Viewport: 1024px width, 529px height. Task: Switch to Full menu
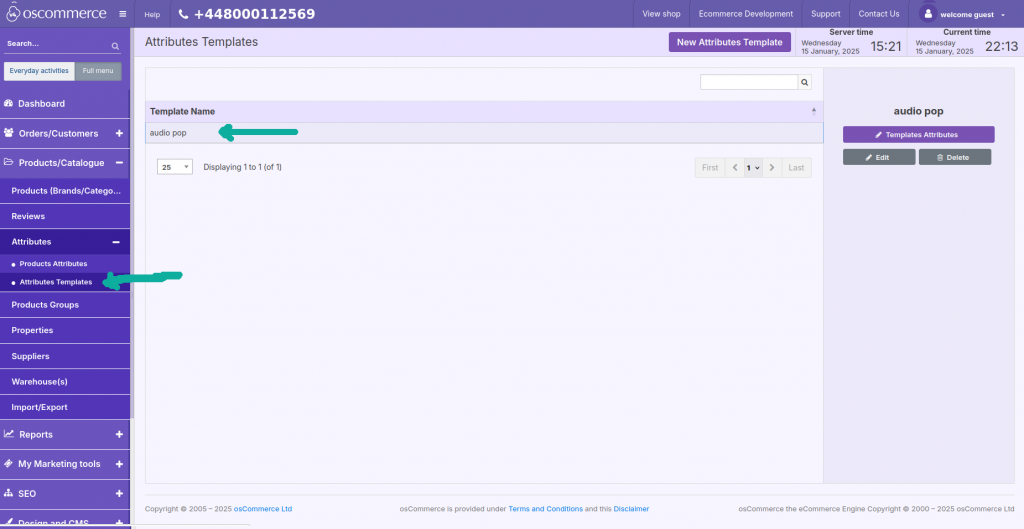click(x=98, y=71)
